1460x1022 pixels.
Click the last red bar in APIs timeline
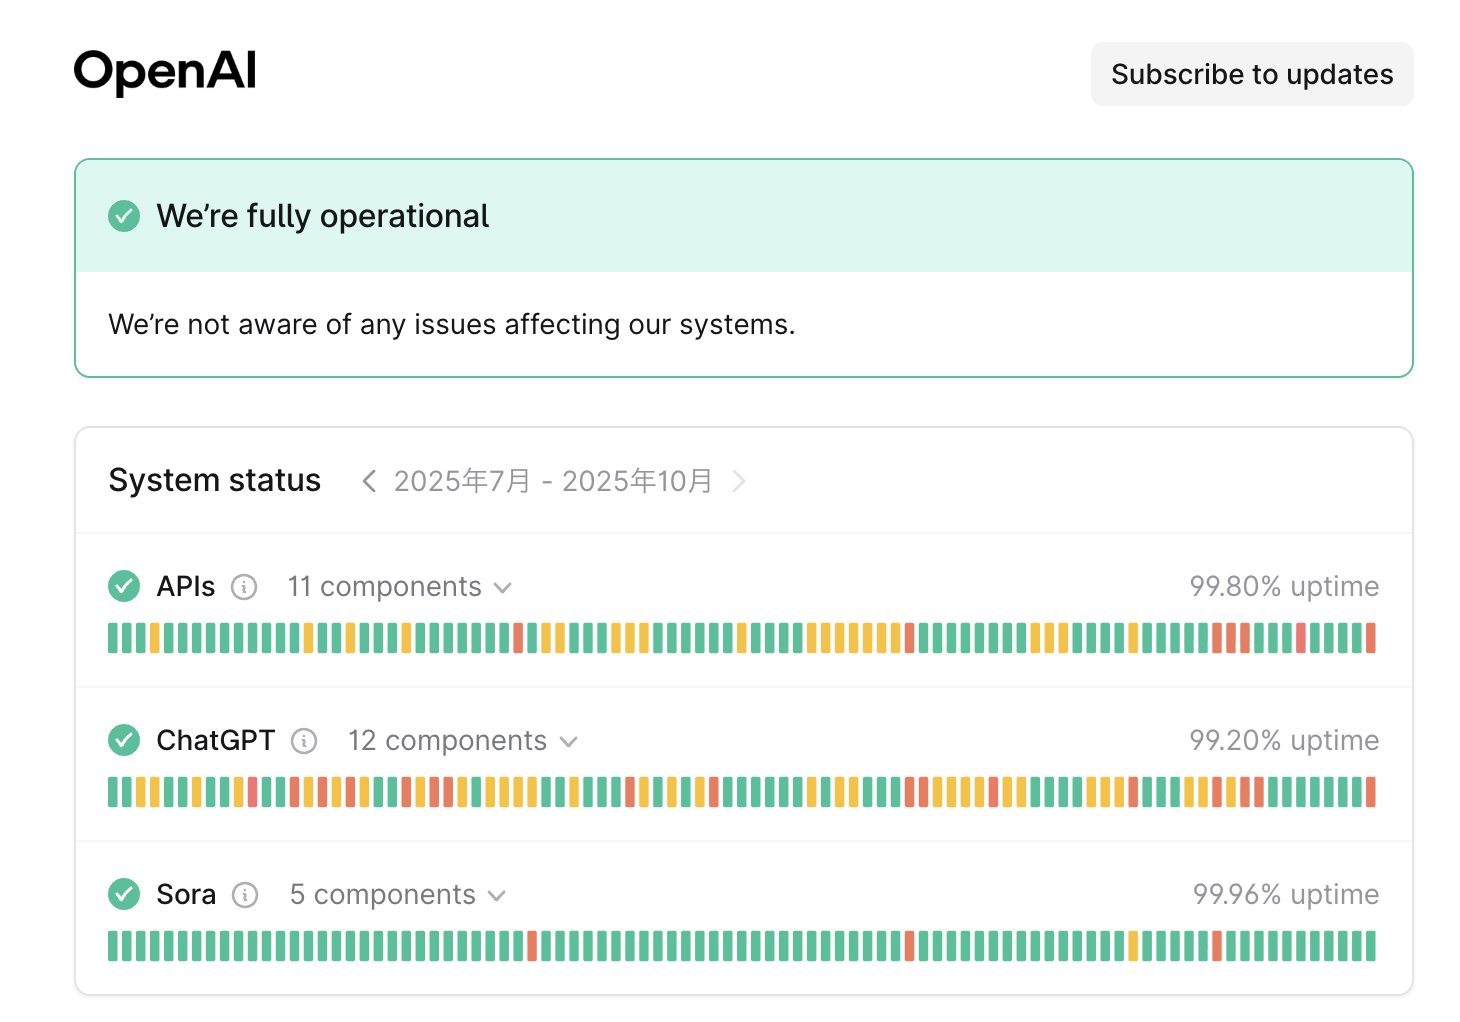pos(1370,638)
